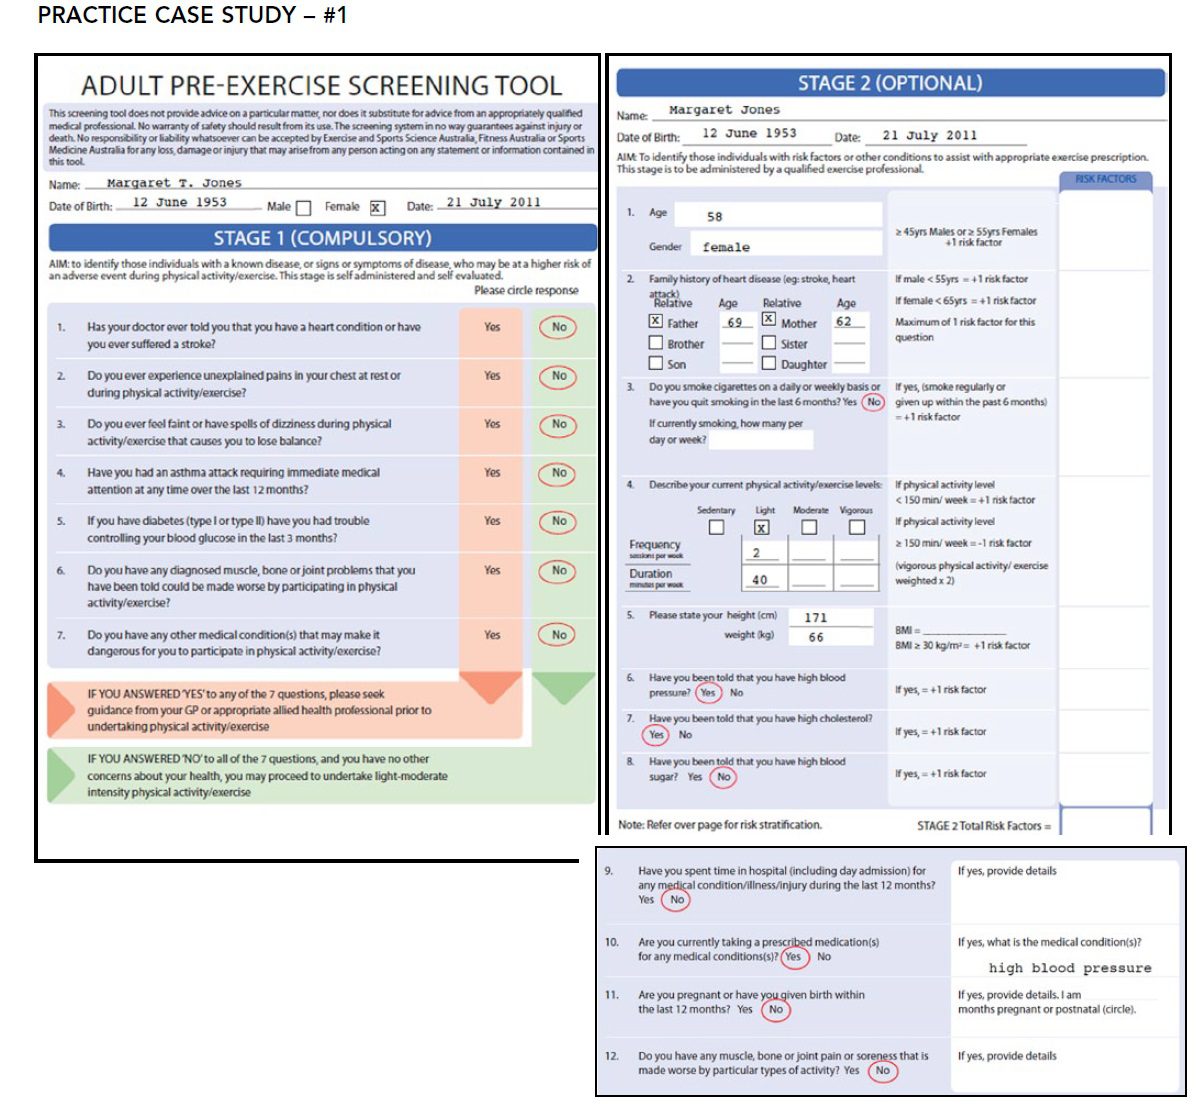Viewport: 1198px width, 1104px height.
Task: Click circled No for asthma attack question
Action: pos(559,473)
